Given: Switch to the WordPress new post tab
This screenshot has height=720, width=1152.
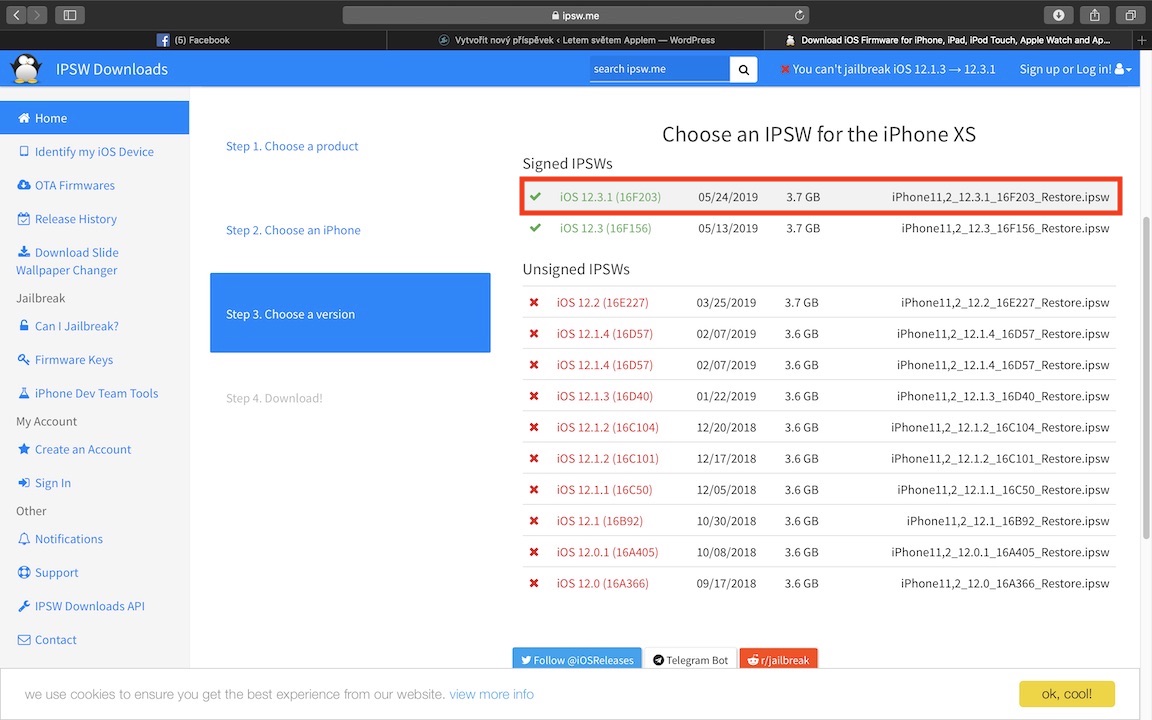Looking at the screenshot, I should click(576, 40).
